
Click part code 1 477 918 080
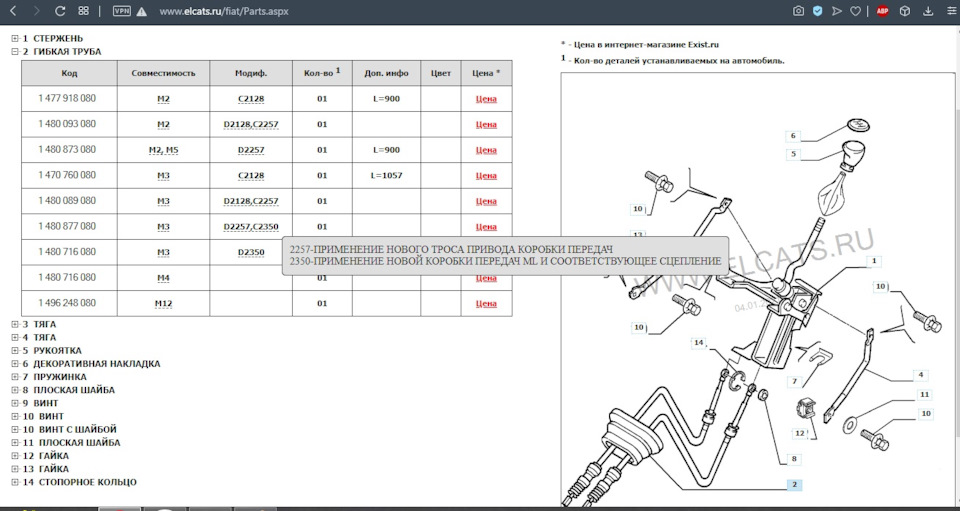click(67, 99)
